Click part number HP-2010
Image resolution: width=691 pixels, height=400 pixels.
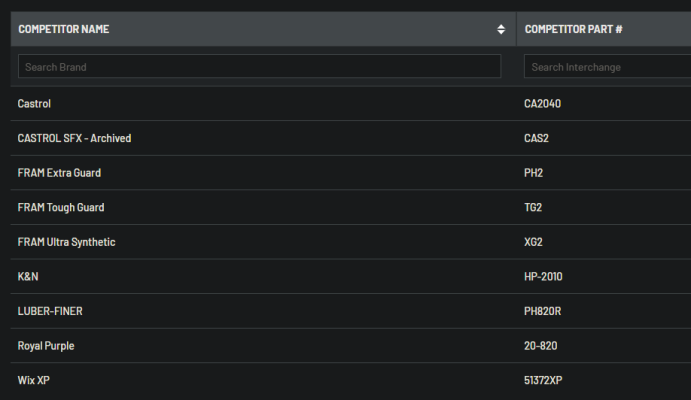click(543, 277)
